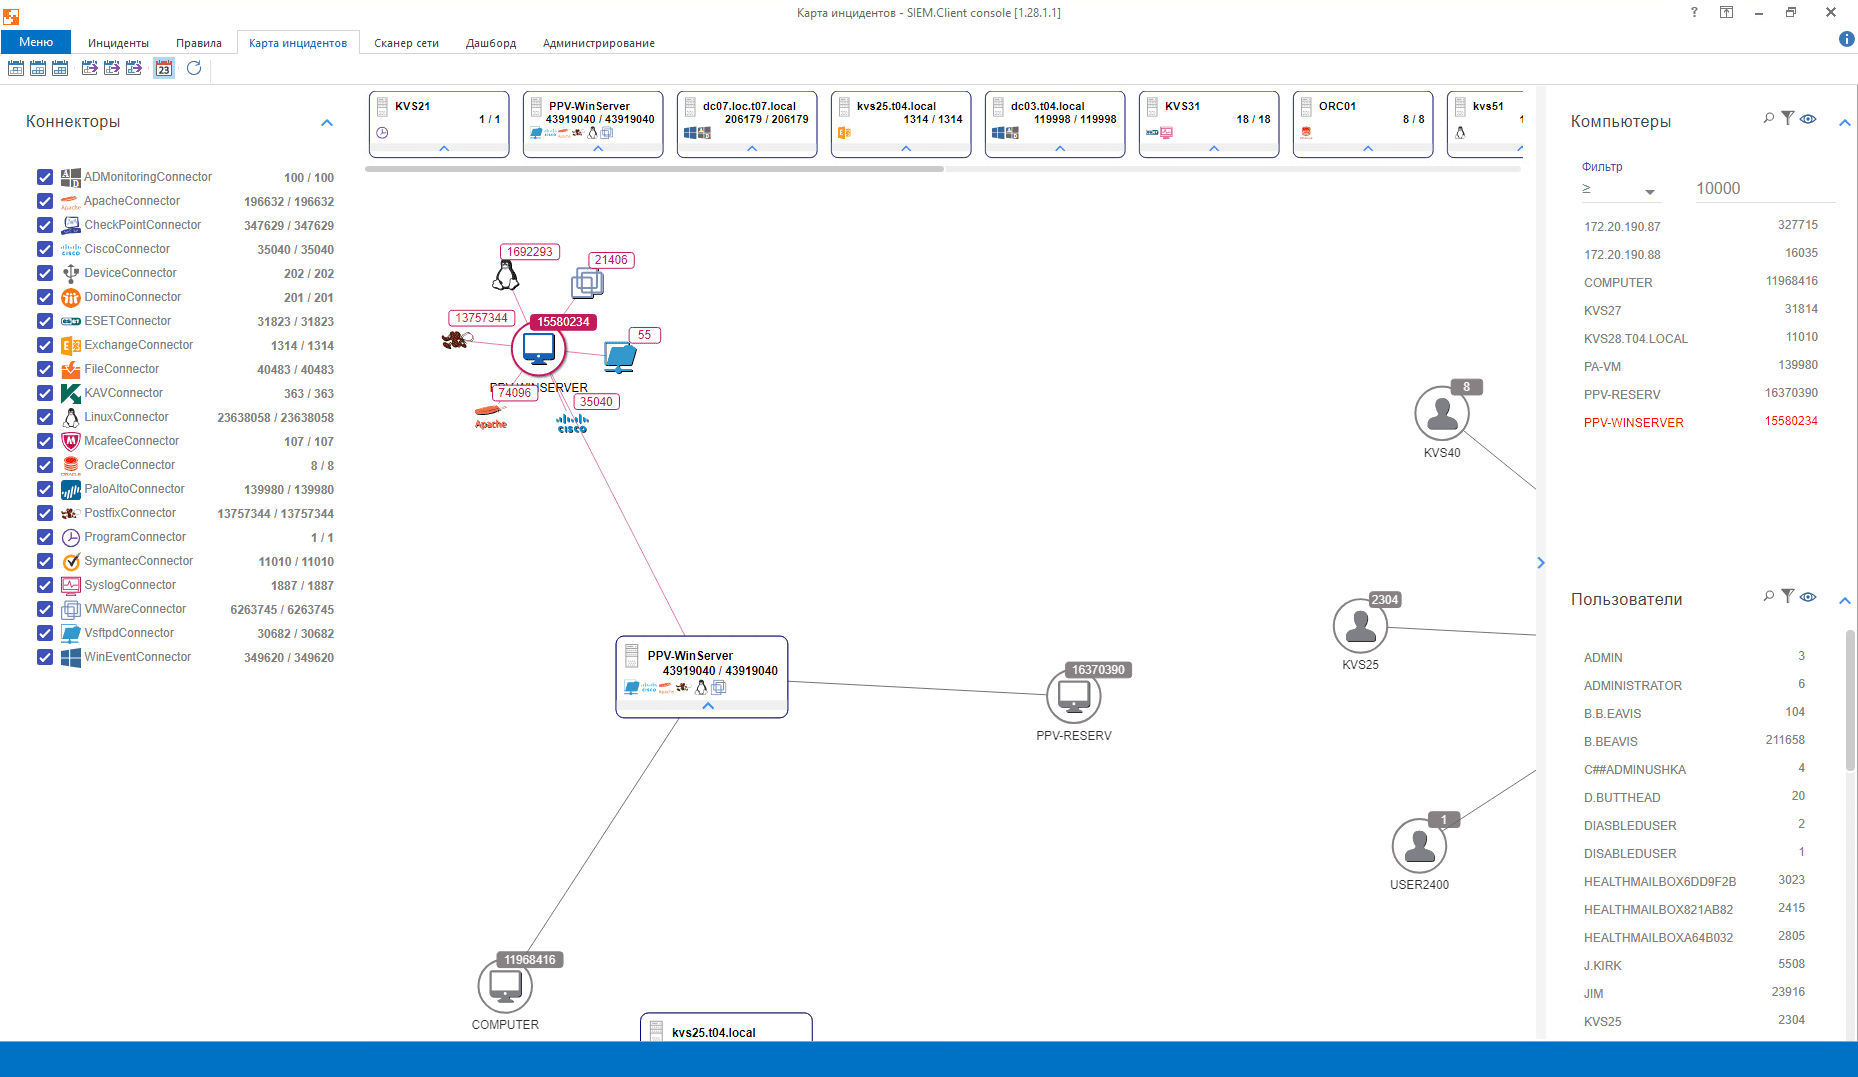The height and width of the screenshot is (1077, 1858).
Task: Click the filter funnel in Компьютеры panel
Action: pos(1788,118)
